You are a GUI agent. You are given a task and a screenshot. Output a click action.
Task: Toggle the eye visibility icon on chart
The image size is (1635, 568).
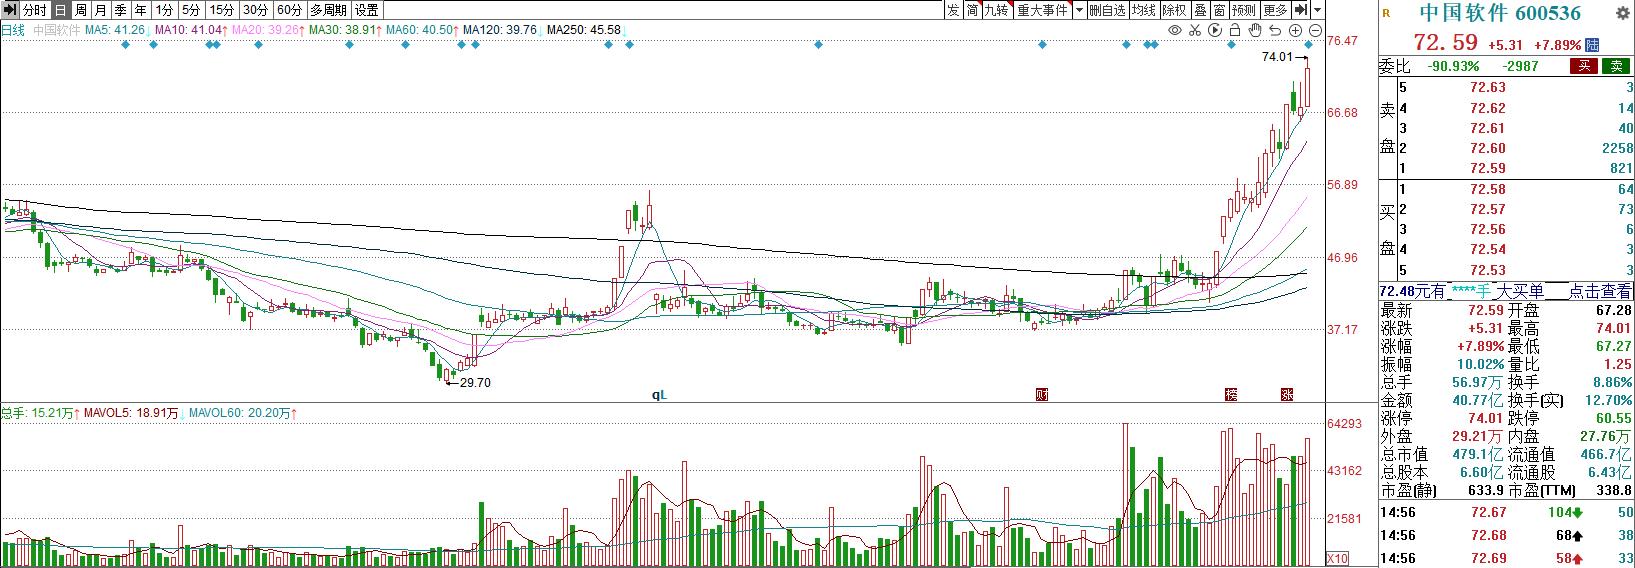tap(1176, 31)
